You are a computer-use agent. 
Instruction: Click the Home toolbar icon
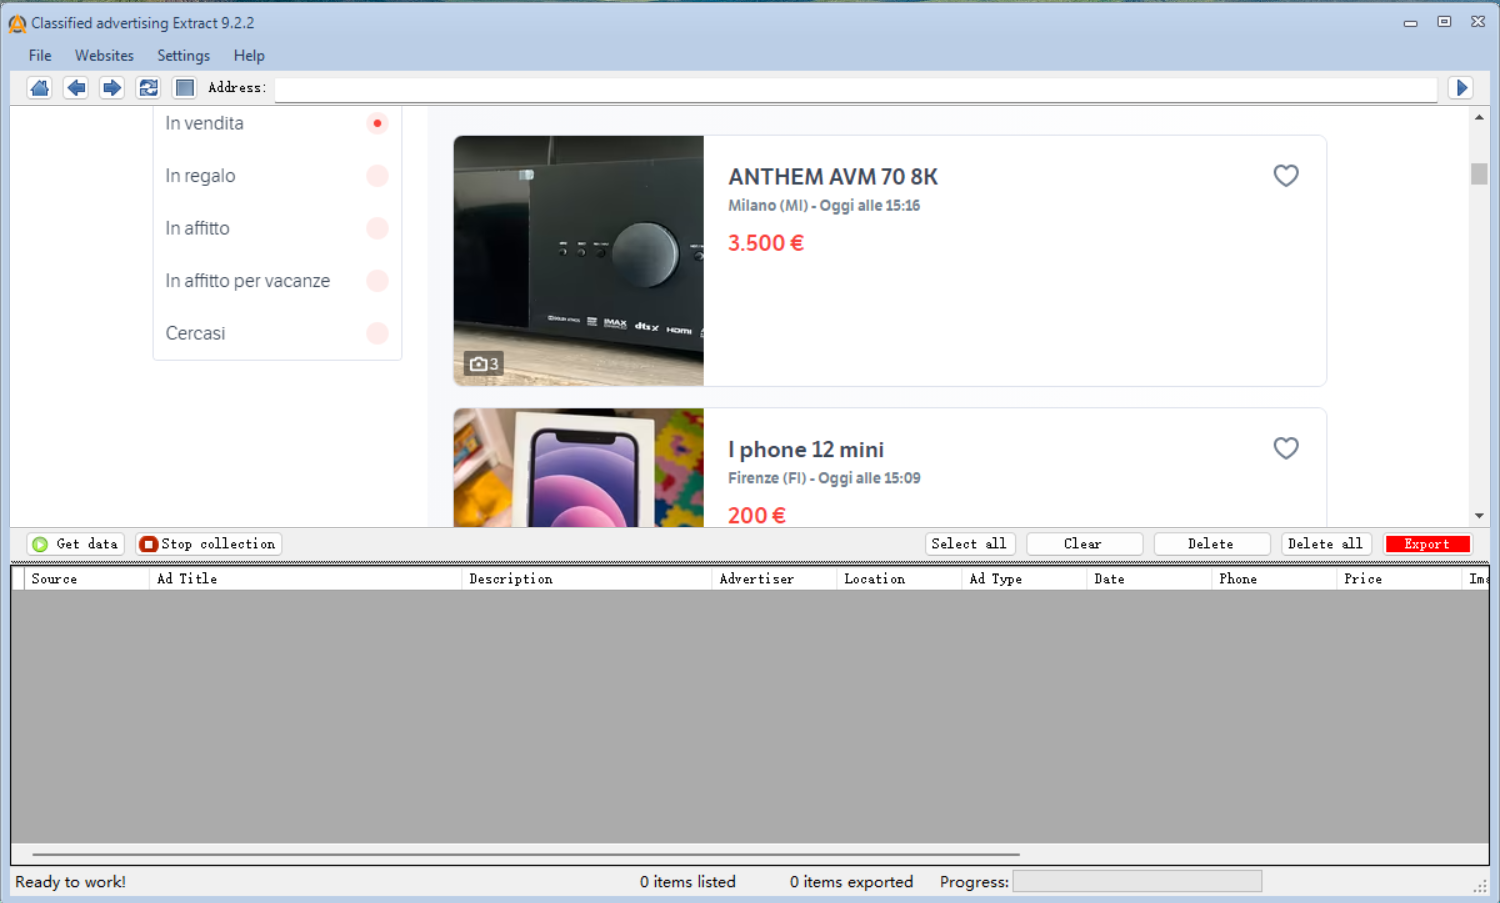(x=40, y=88)
